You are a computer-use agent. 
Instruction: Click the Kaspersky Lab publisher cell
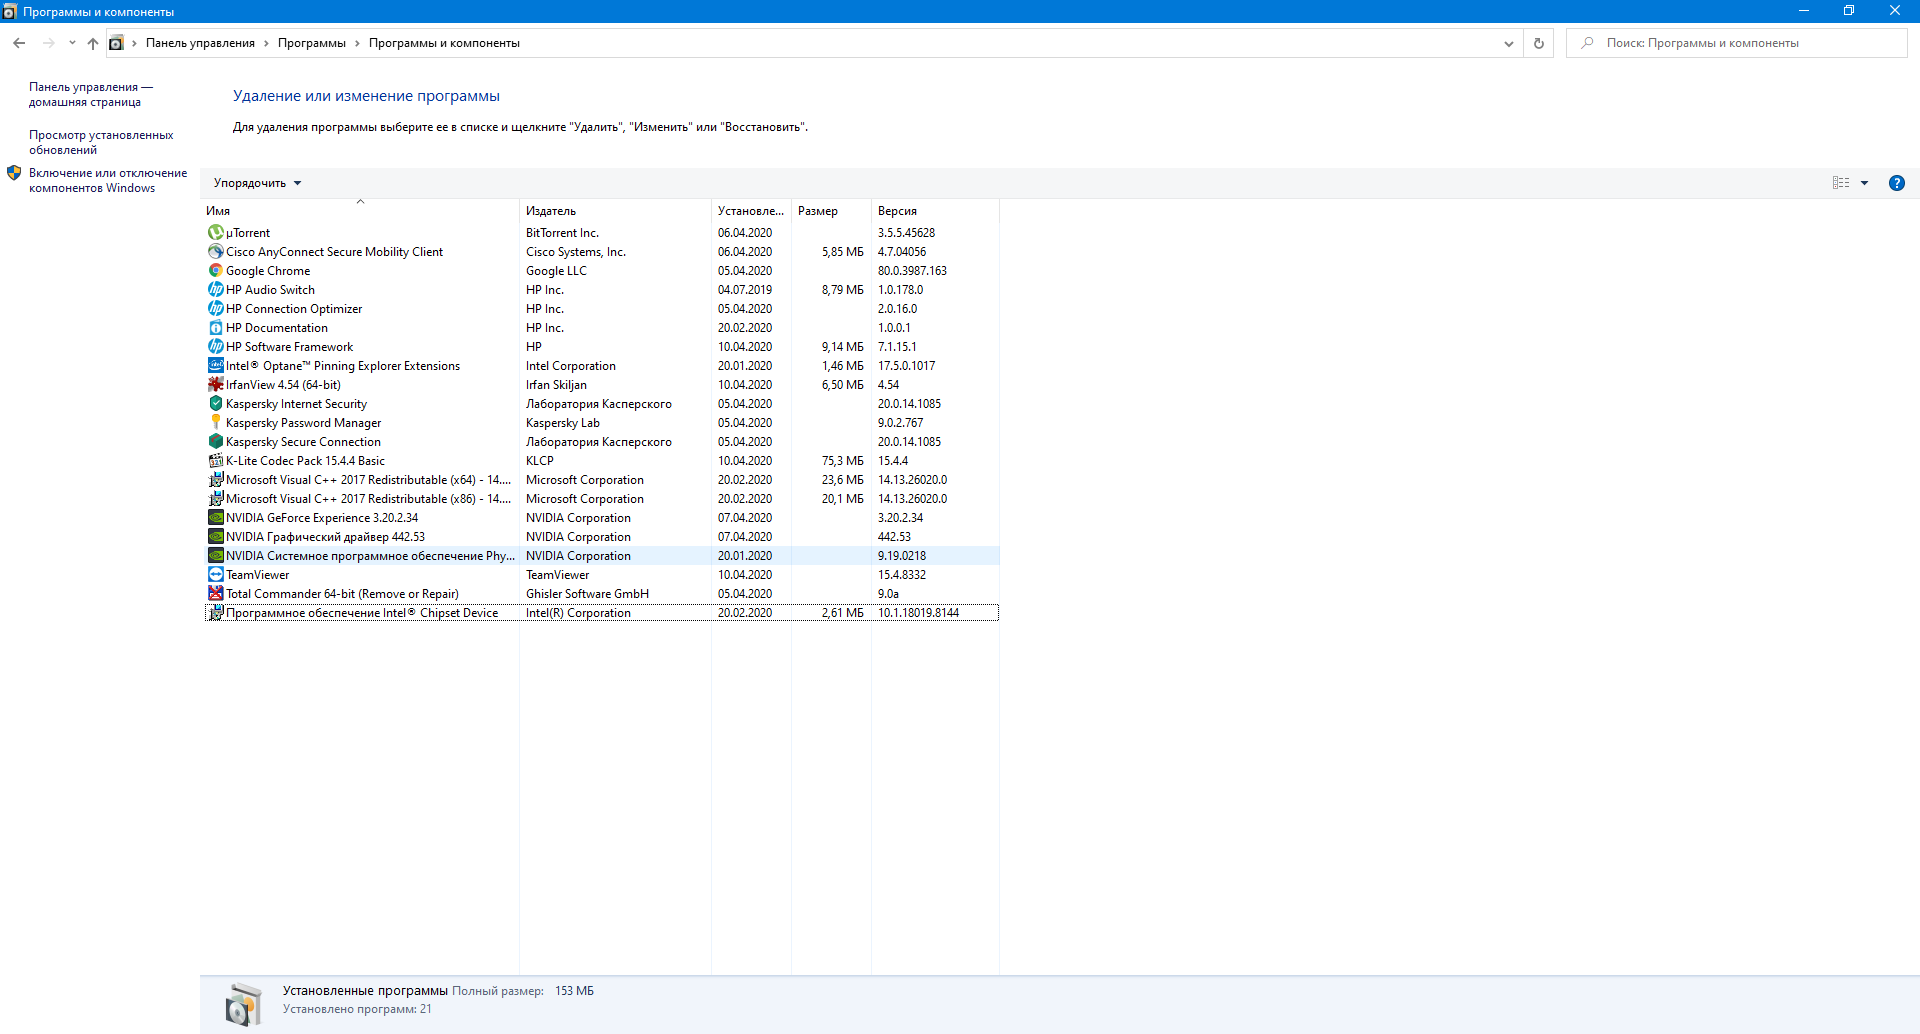pos(563,423)
